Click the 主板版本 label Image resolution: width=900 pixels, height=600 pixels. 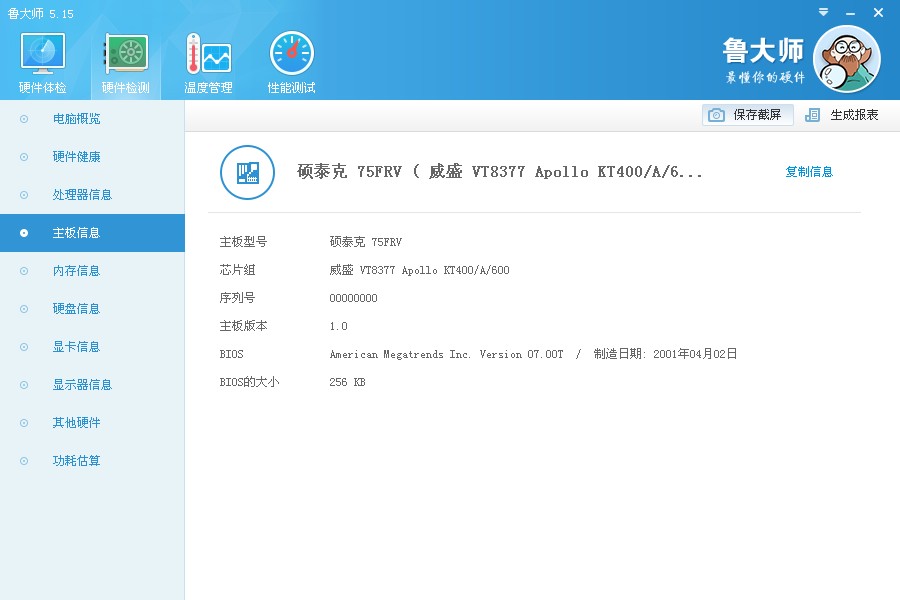click(243, 326)
